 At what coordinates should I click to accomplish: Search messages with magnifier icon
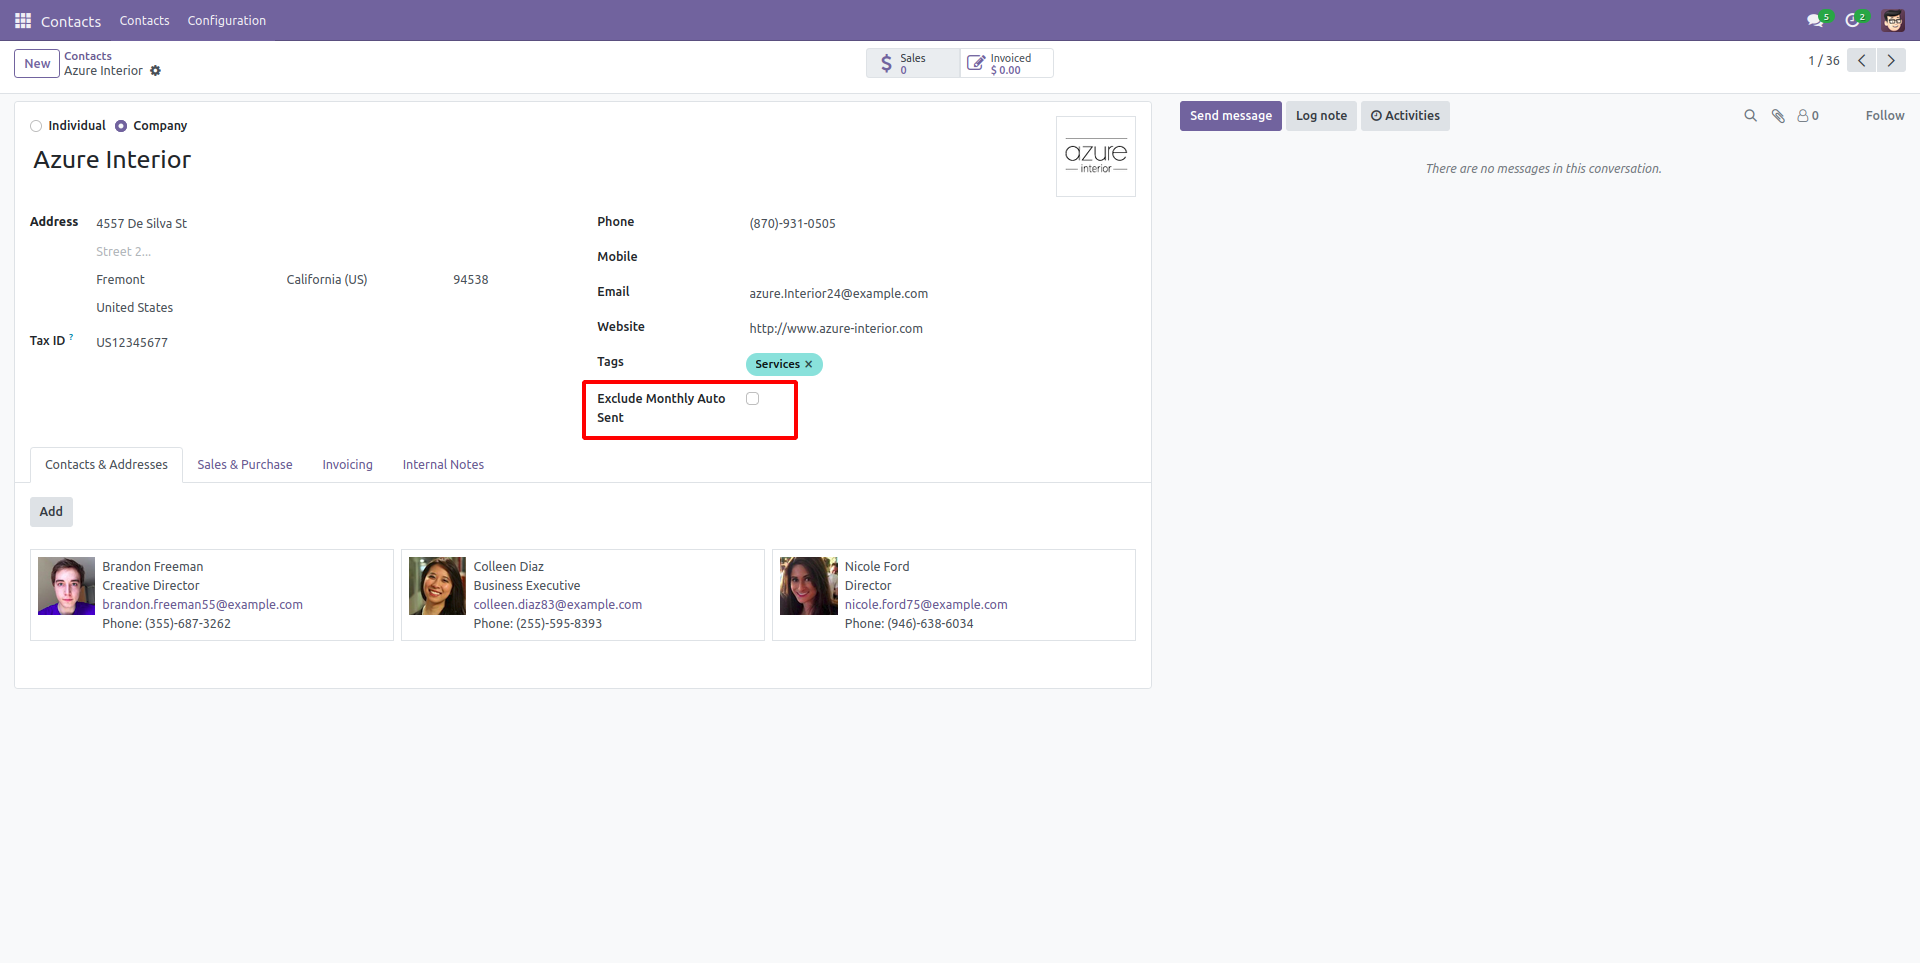pyautogui.click(x=1750, y=116)
